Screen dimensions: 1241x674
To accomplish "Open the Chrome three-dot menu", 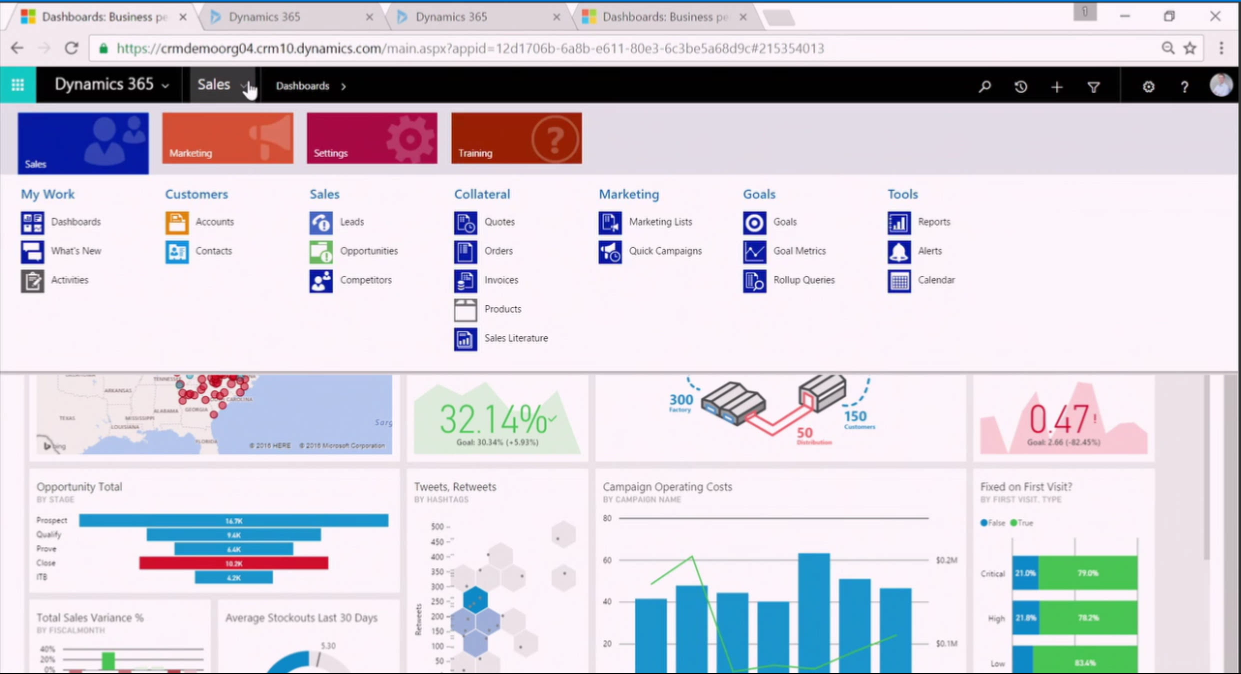I will click(1221, 48).
